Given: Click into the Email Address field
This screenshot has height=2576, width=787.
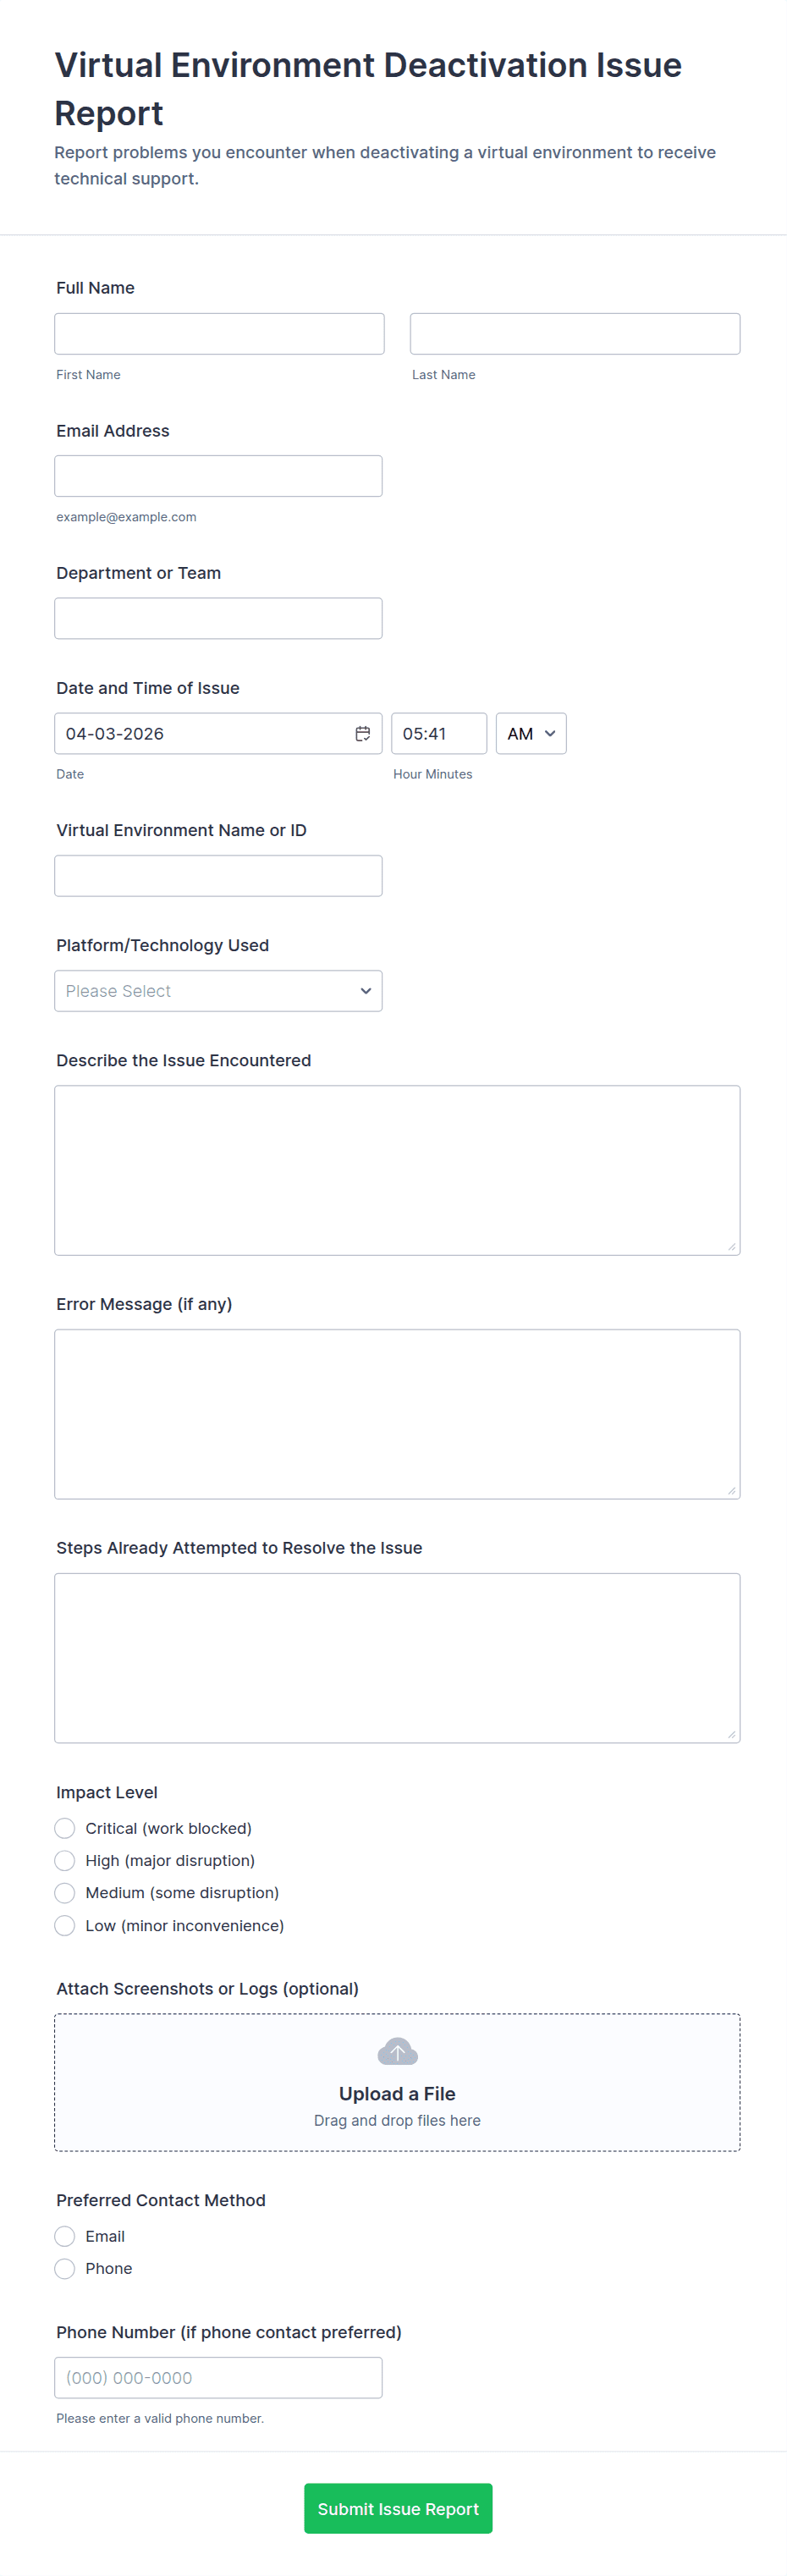Looking at the screenshot, I should tap(218, 476).
